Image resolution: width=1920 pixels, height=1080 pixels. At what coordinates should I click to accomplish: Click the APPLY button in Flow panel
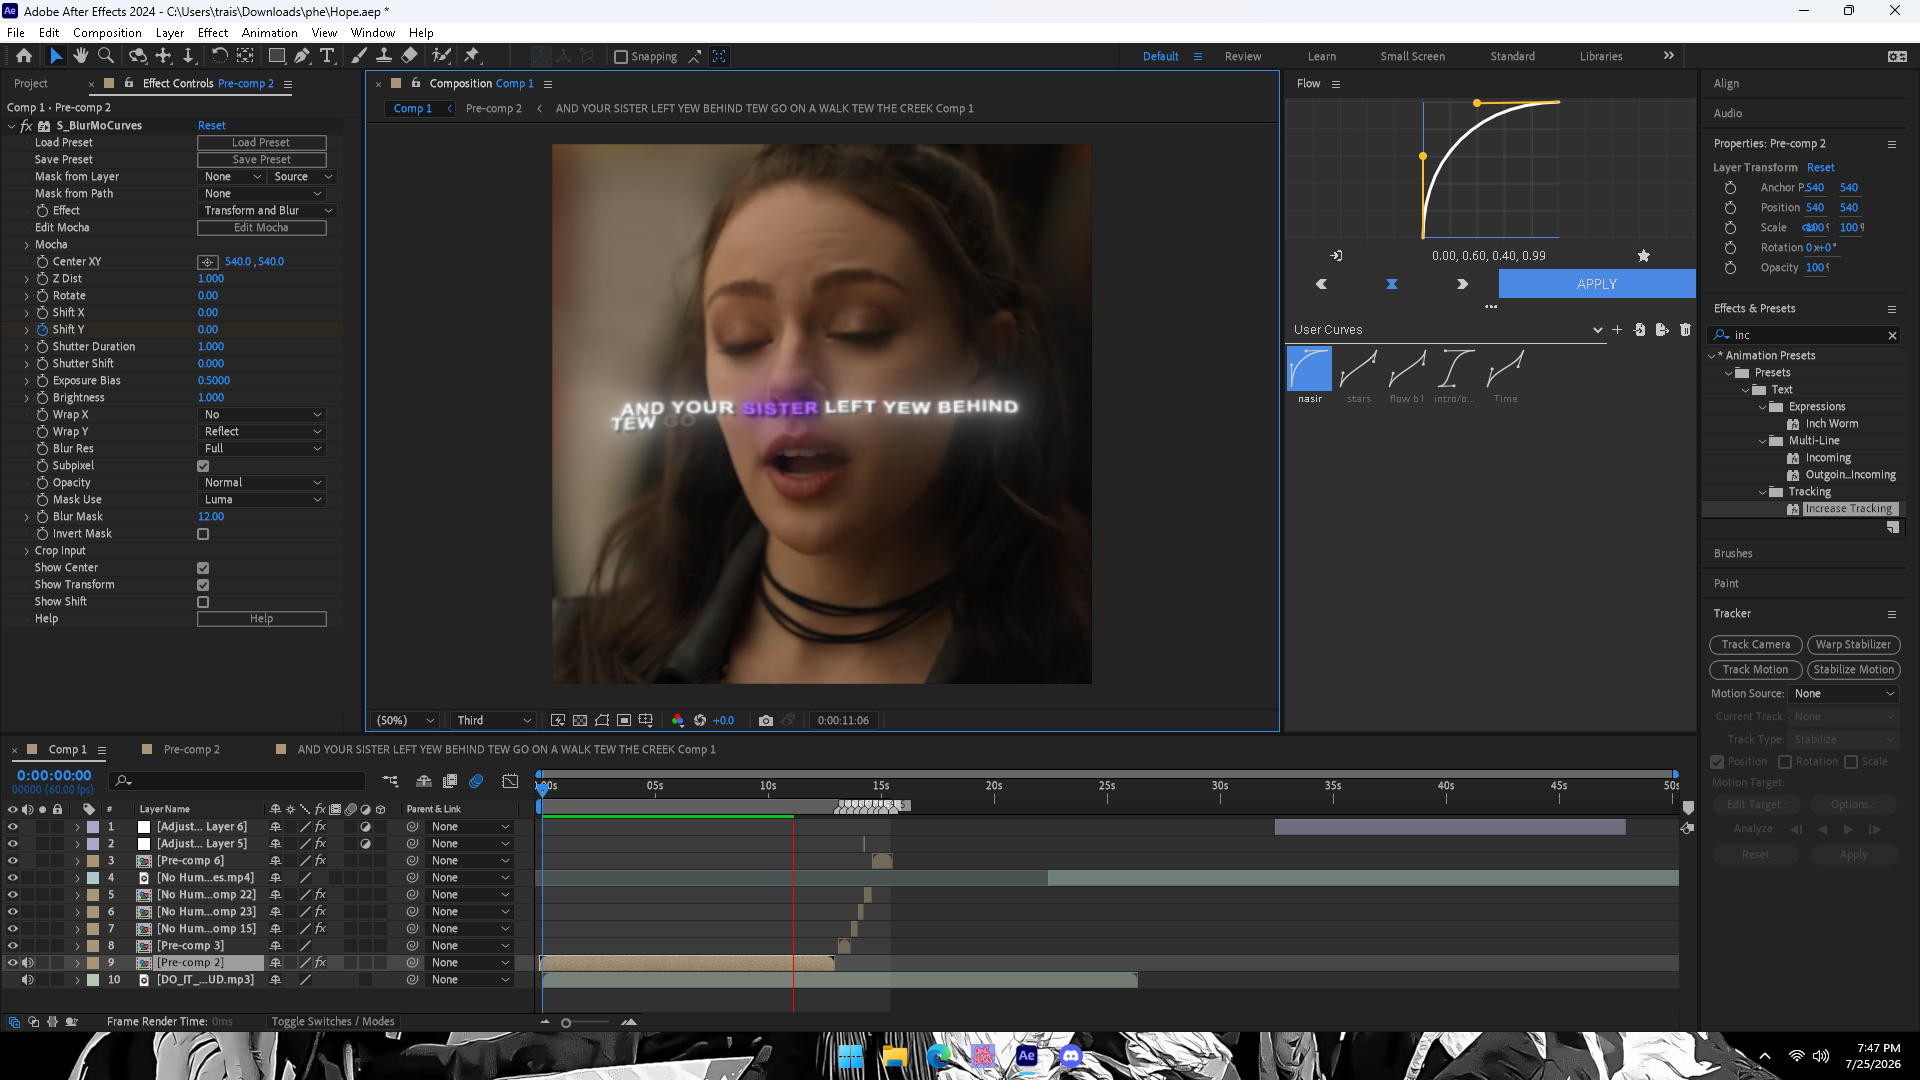pyautogui.click(x=1597, y=284)
